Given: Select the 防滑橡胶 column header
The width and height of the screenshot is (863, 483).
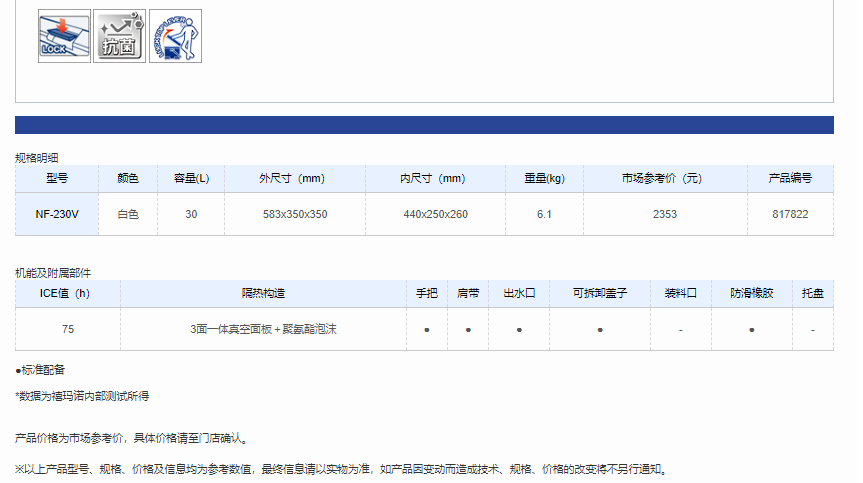Looking at the screenshot, I should [x=752, y=293].
